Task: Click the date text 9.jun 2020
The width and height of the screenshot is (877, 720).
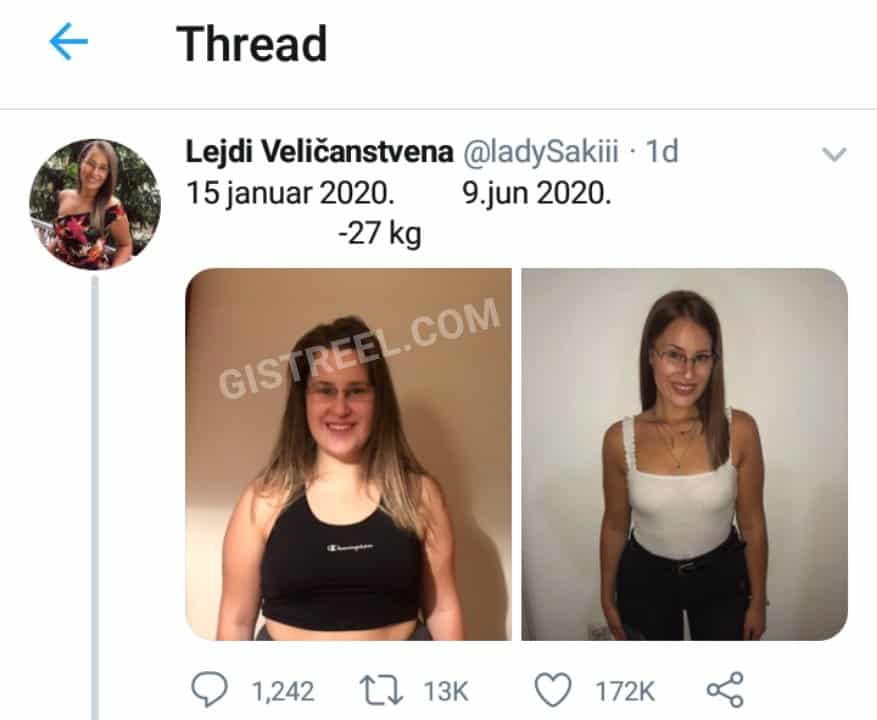Action: click(537, 194)
